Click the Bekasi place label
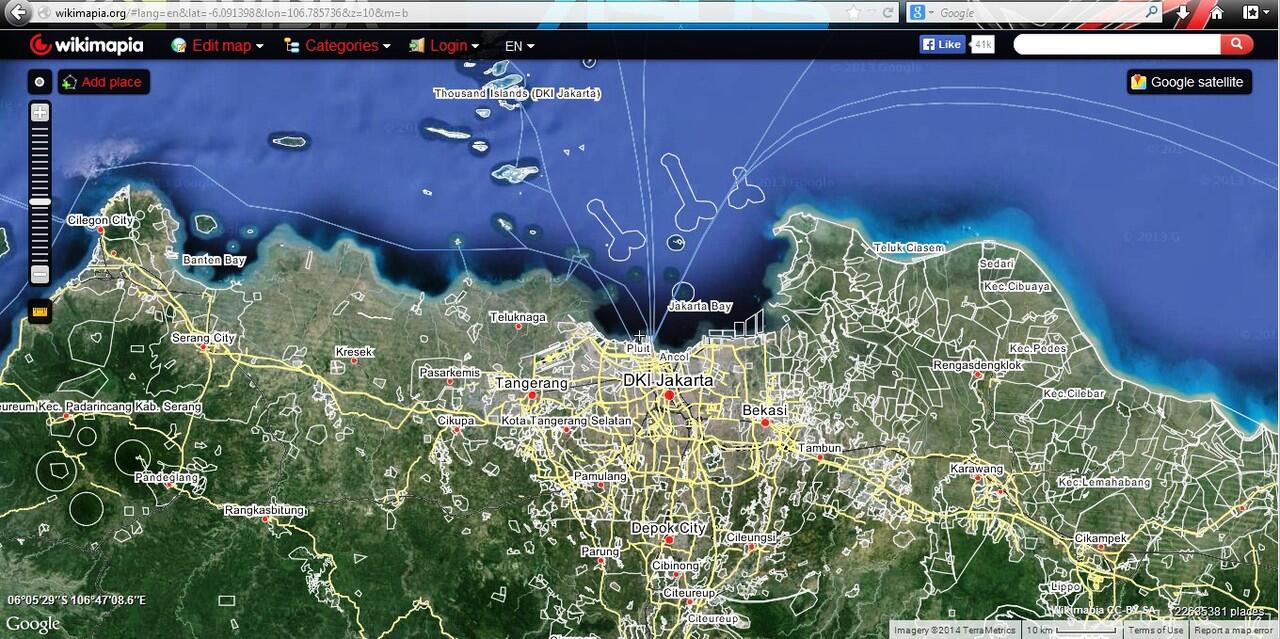1280x639 pixels. point(765,411)
